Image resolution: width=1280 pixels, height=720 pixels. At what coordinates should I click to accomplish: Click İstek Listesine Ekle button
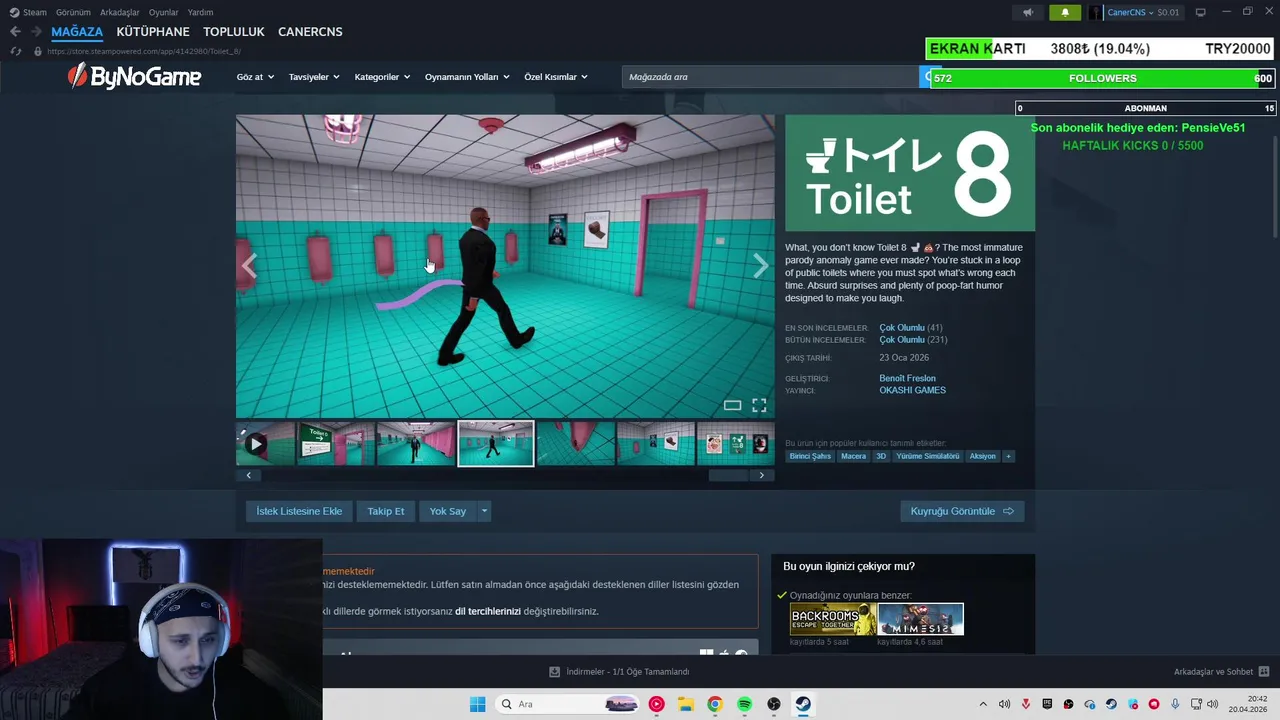[299, 511]
